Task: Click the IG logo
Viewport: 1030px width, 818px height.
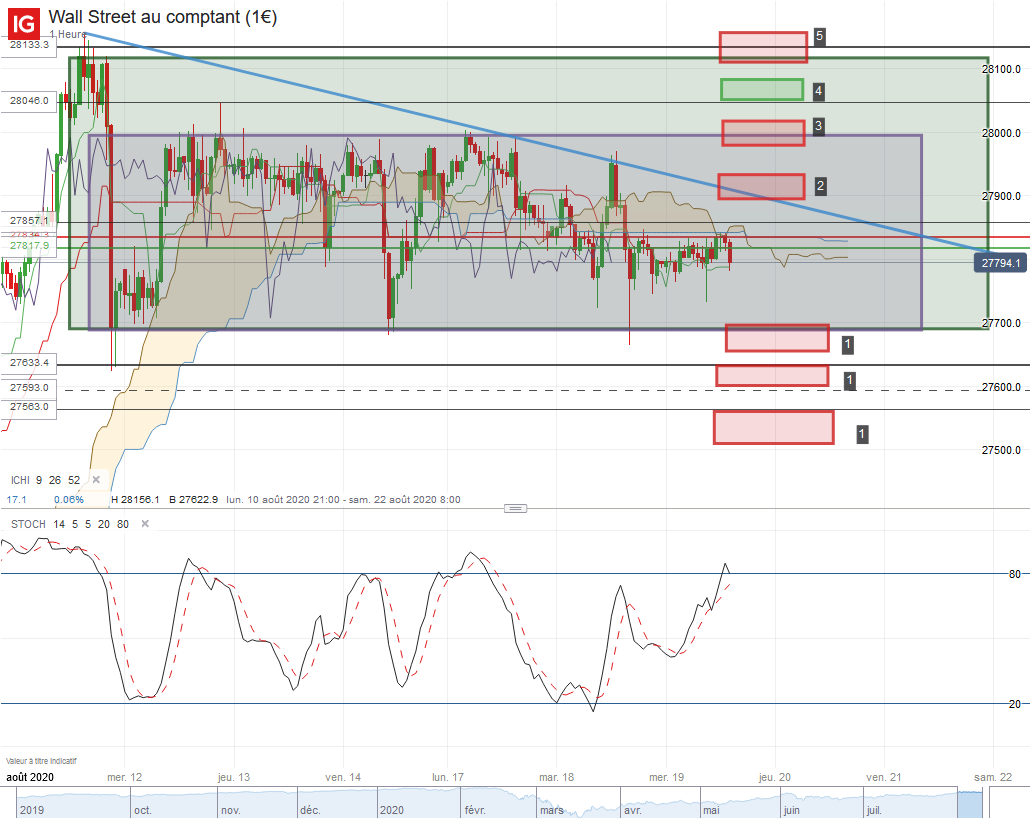Action: [x=24, y=24]
